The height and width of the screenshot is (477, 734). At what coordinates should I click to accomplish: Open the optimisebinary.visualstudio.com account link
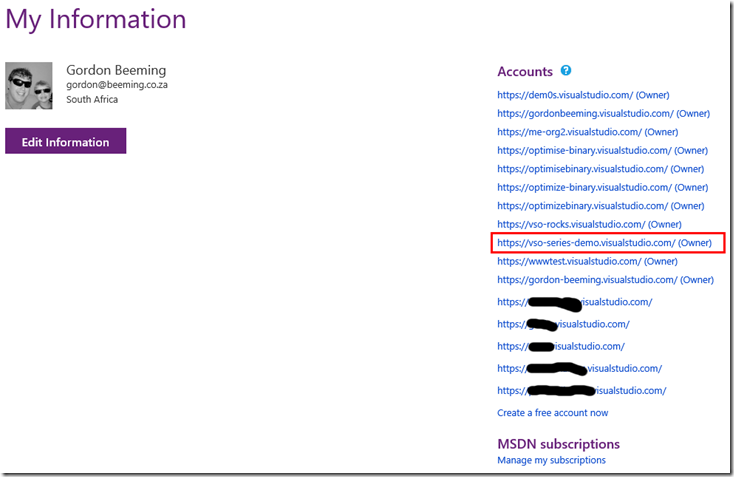601,169
